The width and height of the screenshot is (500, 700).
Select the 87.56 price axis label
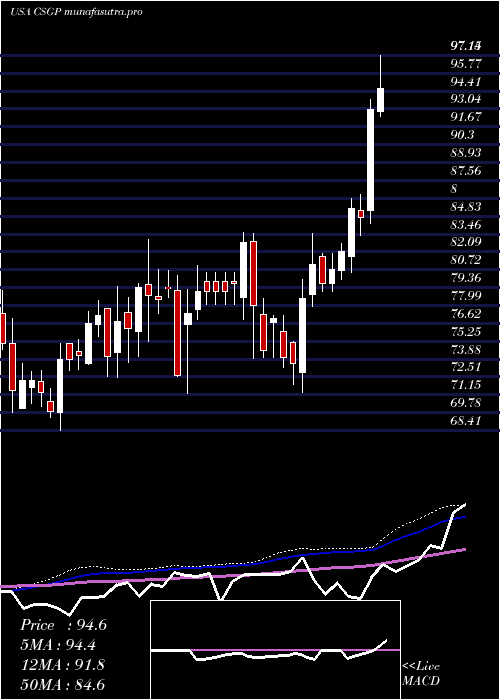pos(466,171)
